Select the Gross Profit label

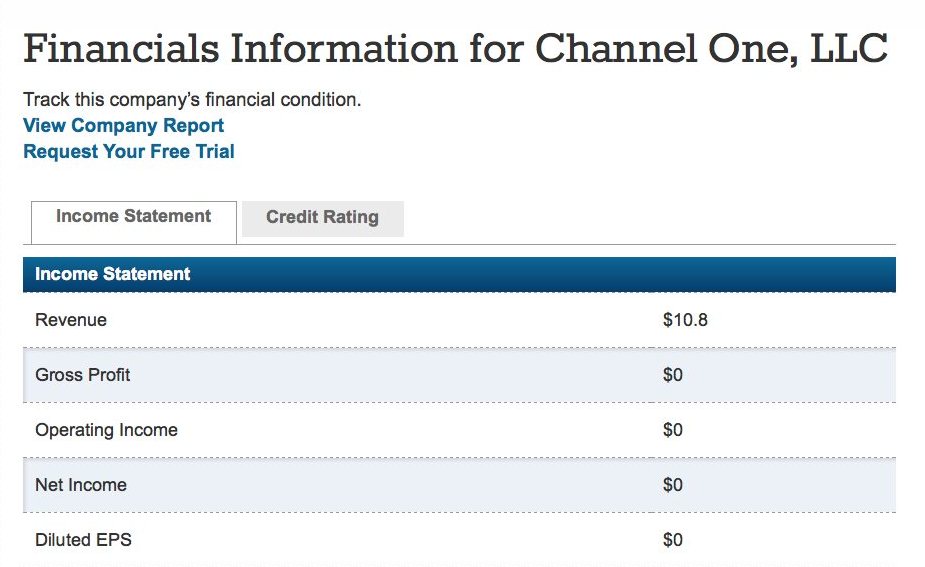click(x=83, y=375)
